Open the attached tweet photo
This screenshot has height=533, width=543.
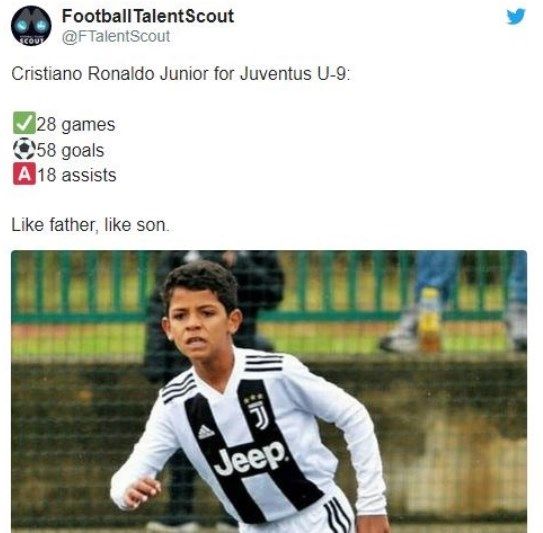(x=269, y=391)
